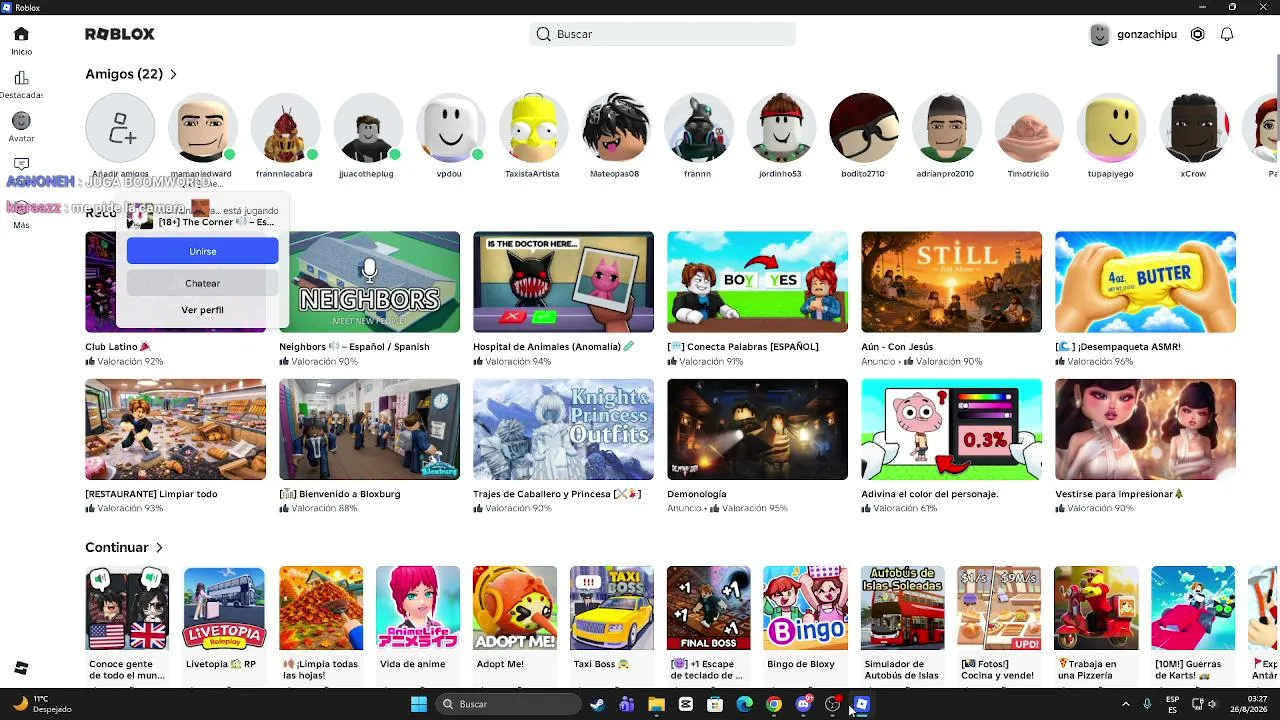
Task: Open [RESTAURANTE] Limpiar todo thumbnail
Action: [176, 429]
